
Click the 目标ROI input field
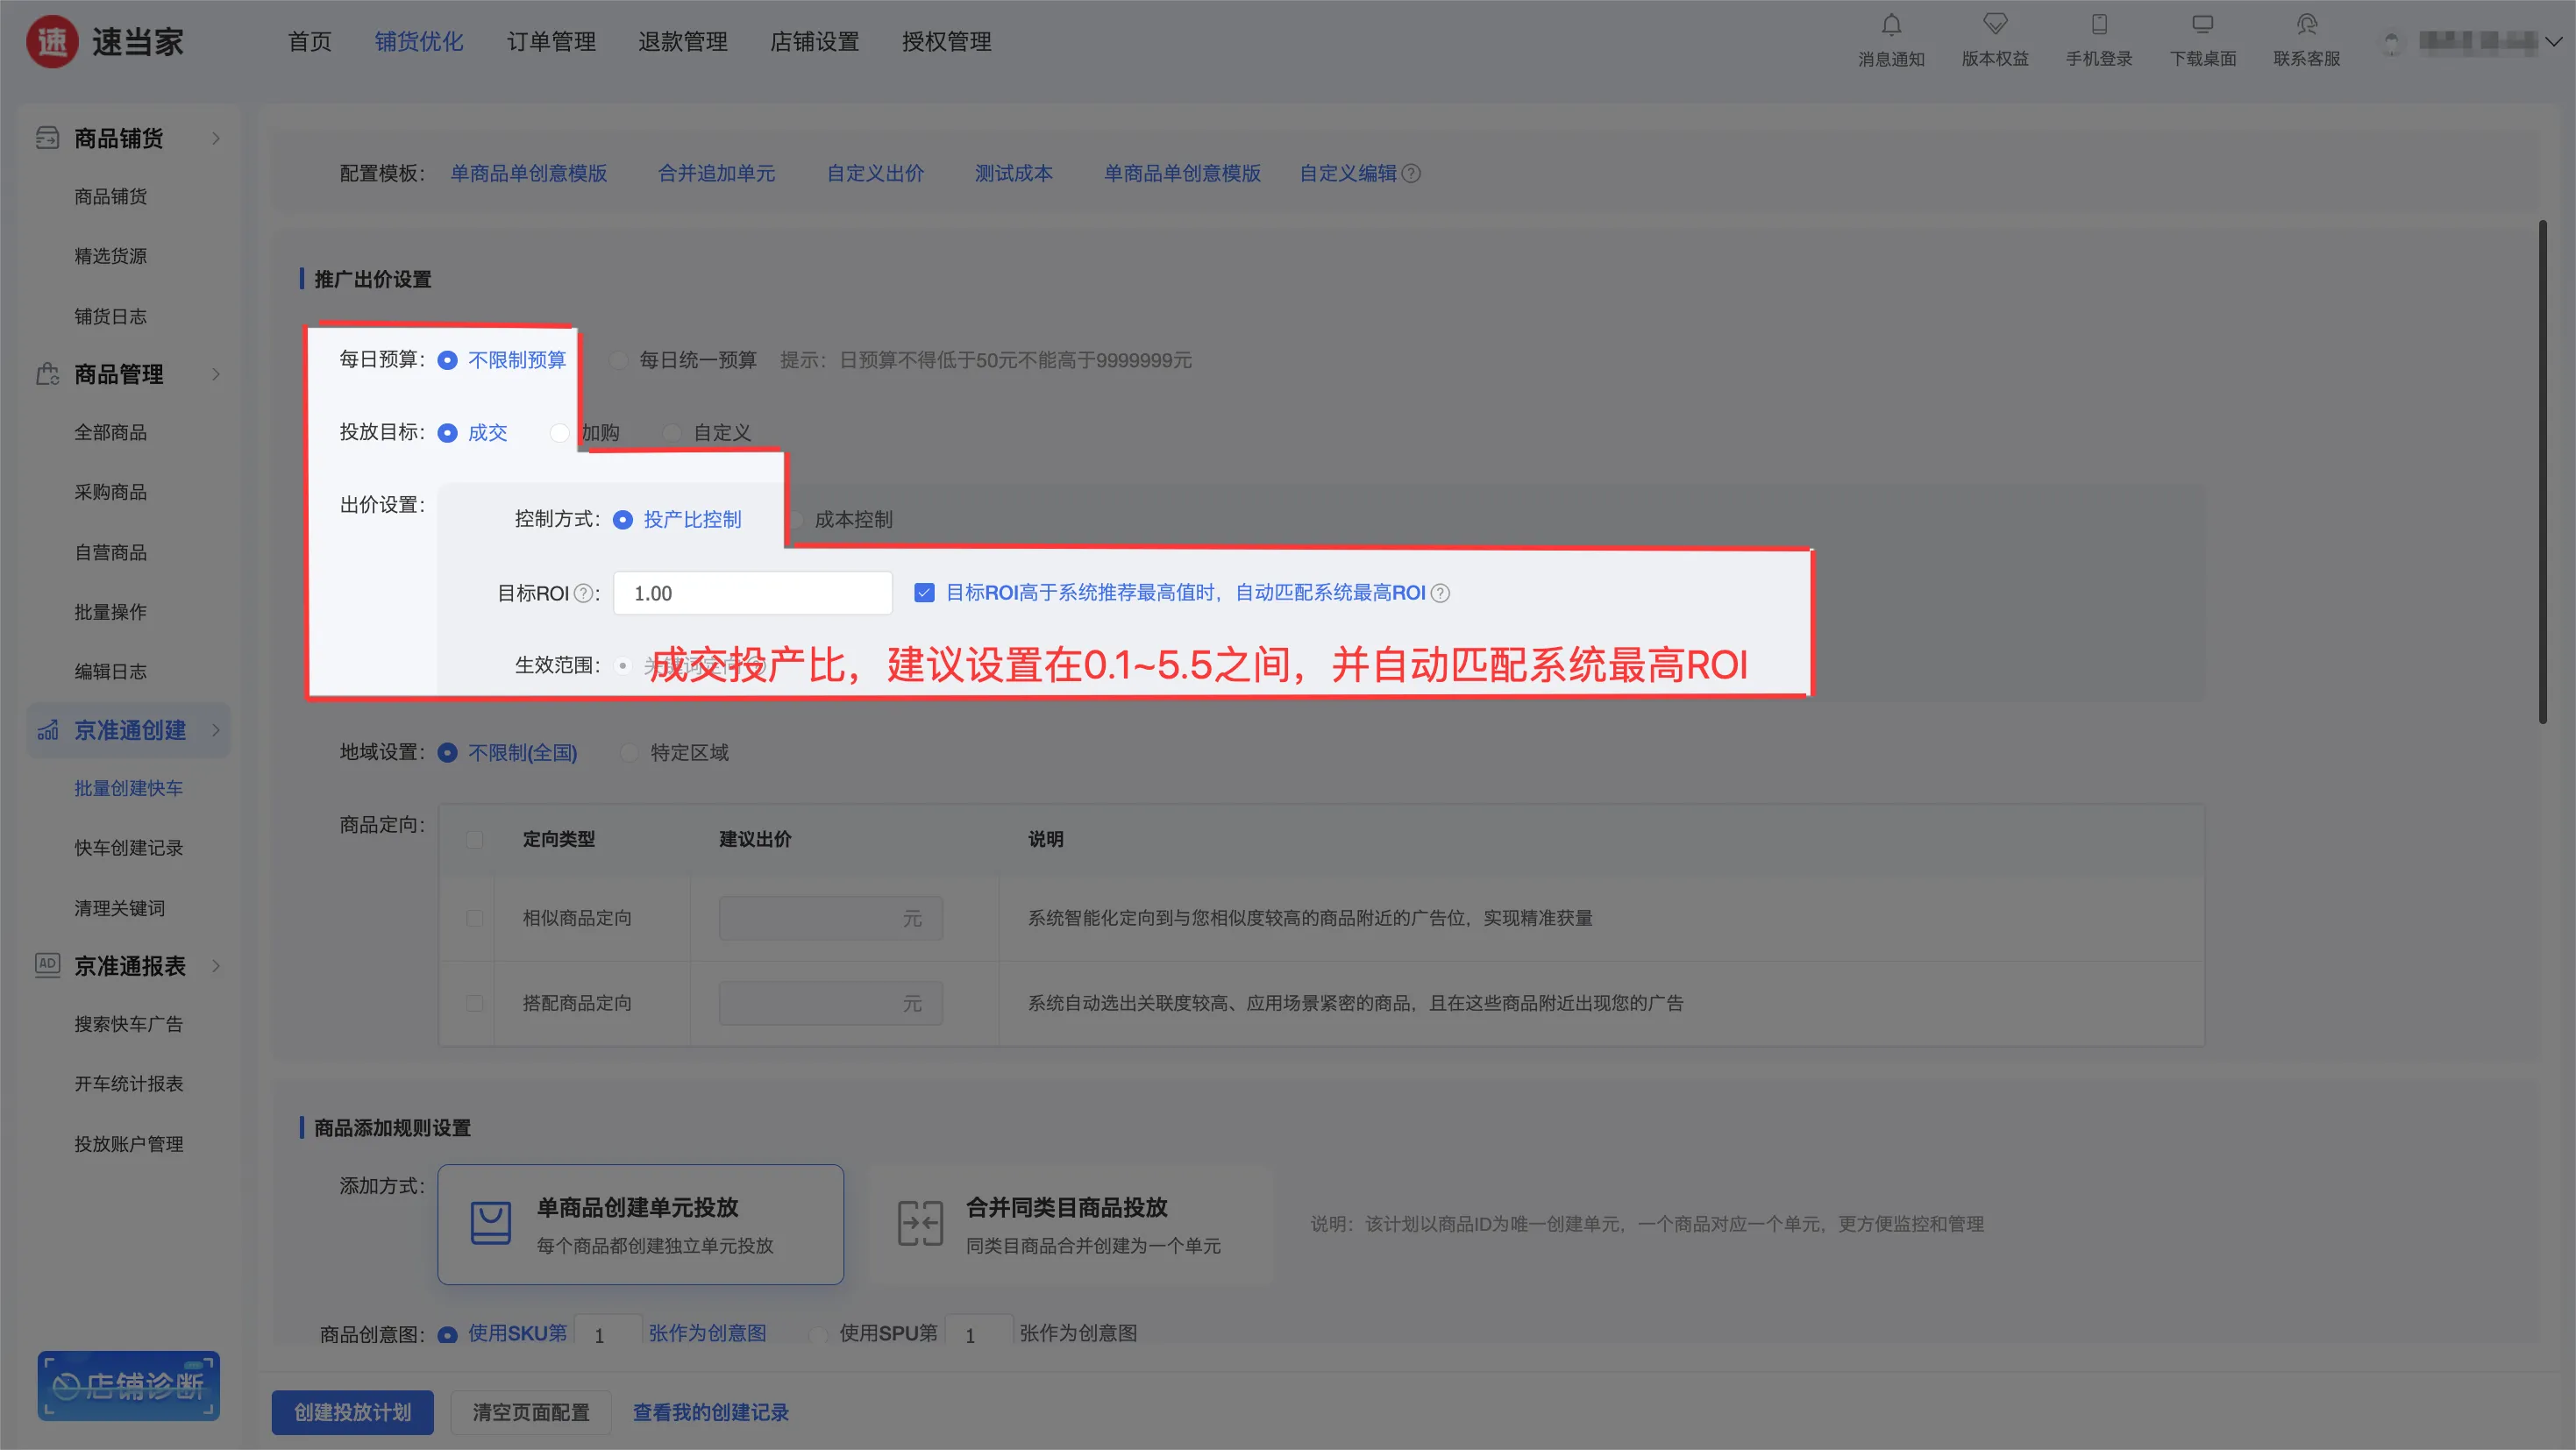click(752, 594)
